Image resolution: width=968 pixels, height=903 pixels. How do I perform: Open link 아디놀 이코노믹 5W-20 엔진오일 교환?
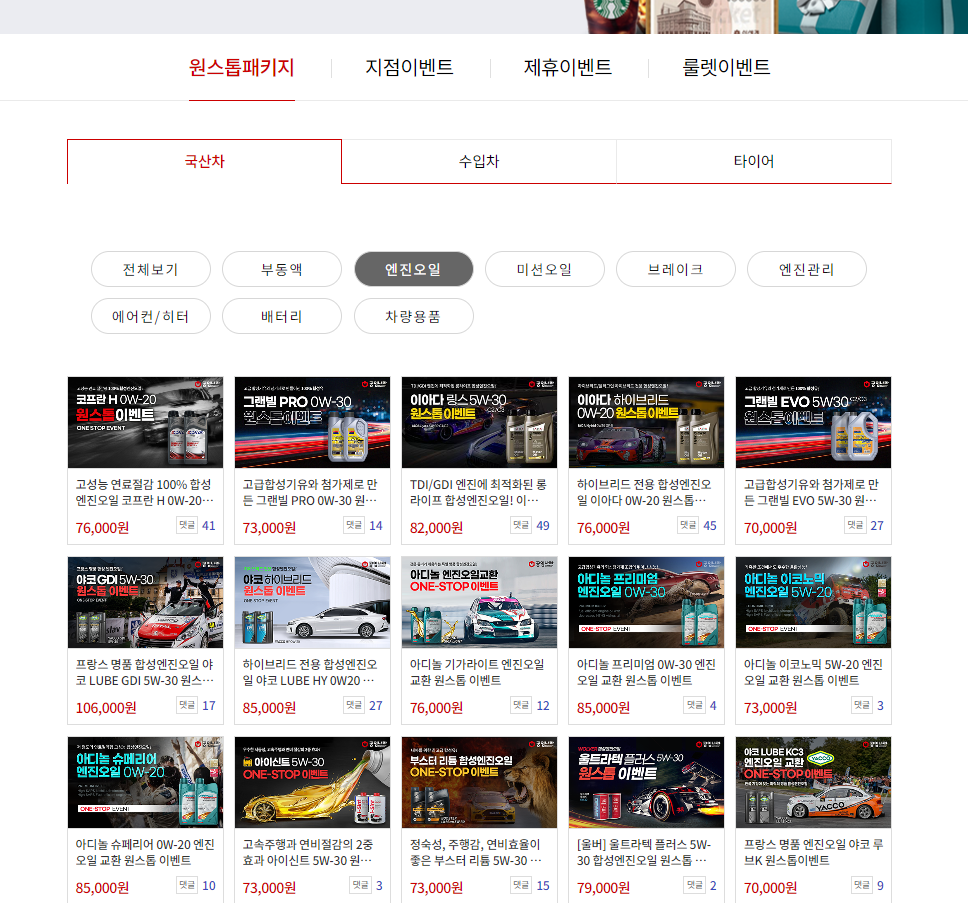tap(813, 672)
